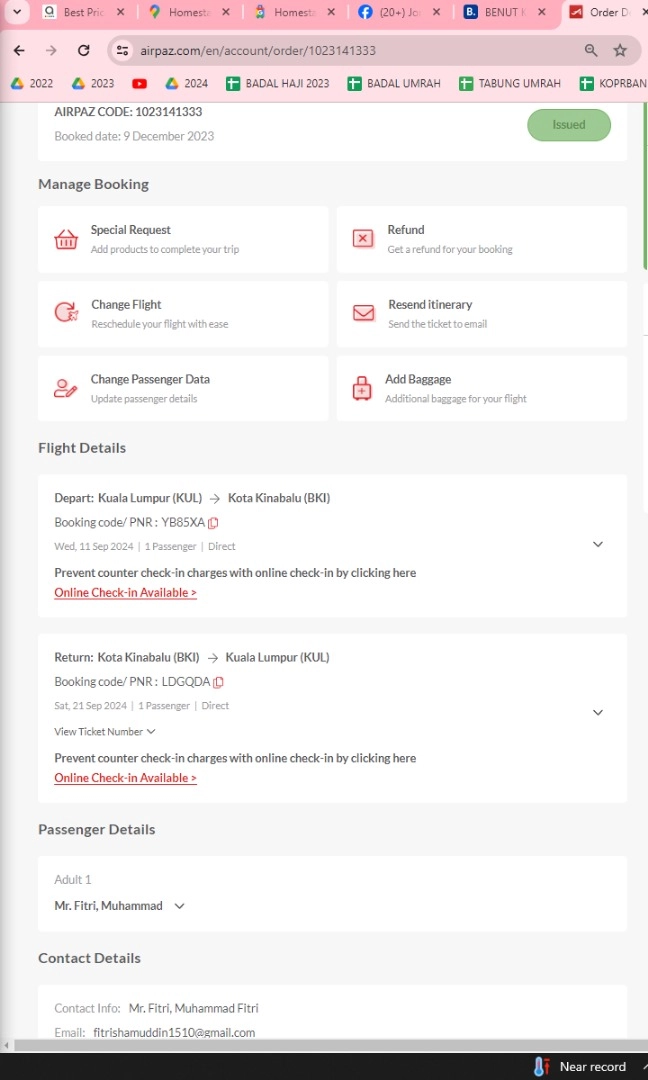Reload the page in browser

[84, 50]
